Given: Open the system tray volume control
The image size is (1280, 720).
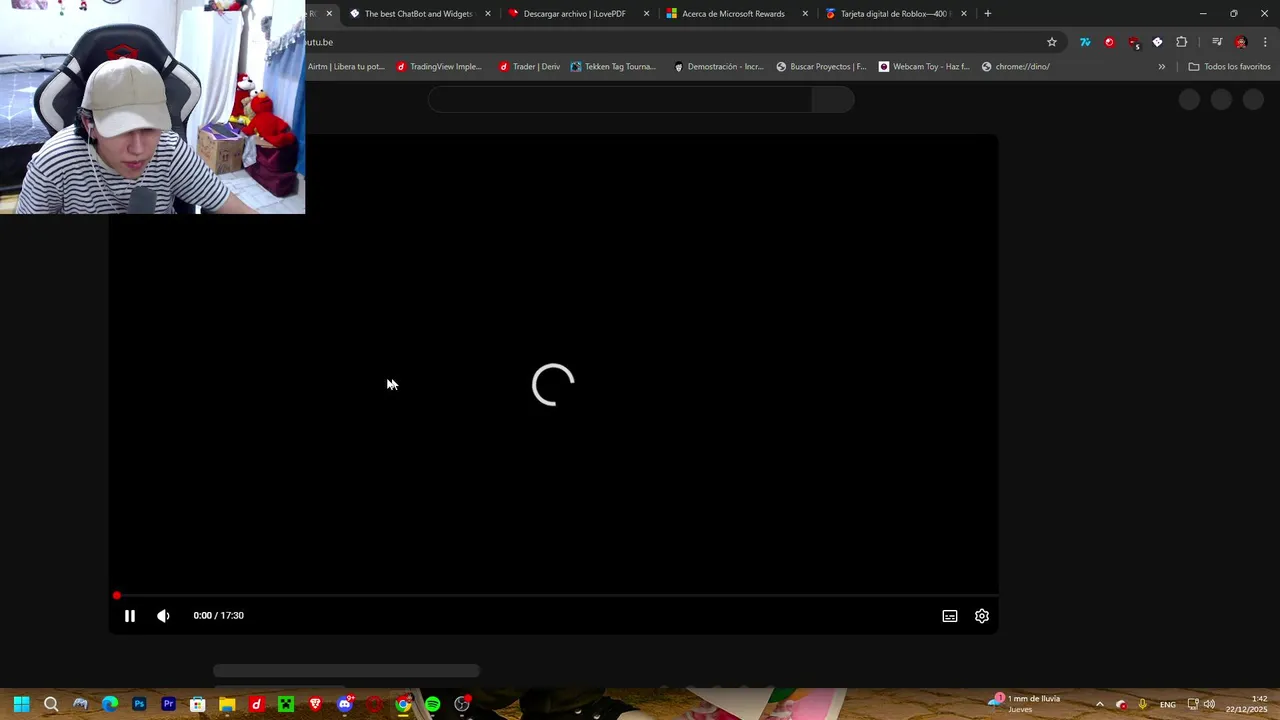Looking at the screenshot, I should (x=1210, y=704).
